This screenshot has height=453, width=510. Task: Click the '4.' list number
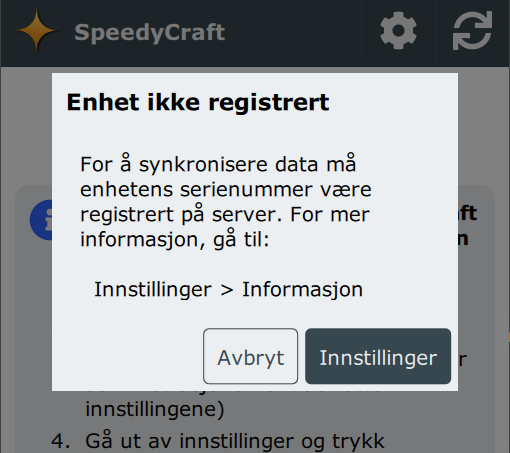point(61,441)
